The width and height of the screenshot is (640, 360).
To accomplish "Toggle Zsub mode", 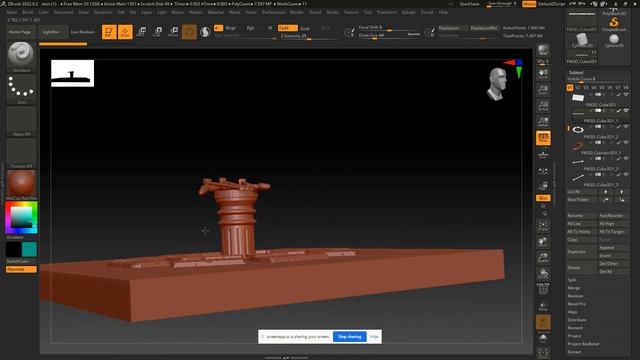I will 305,29.
